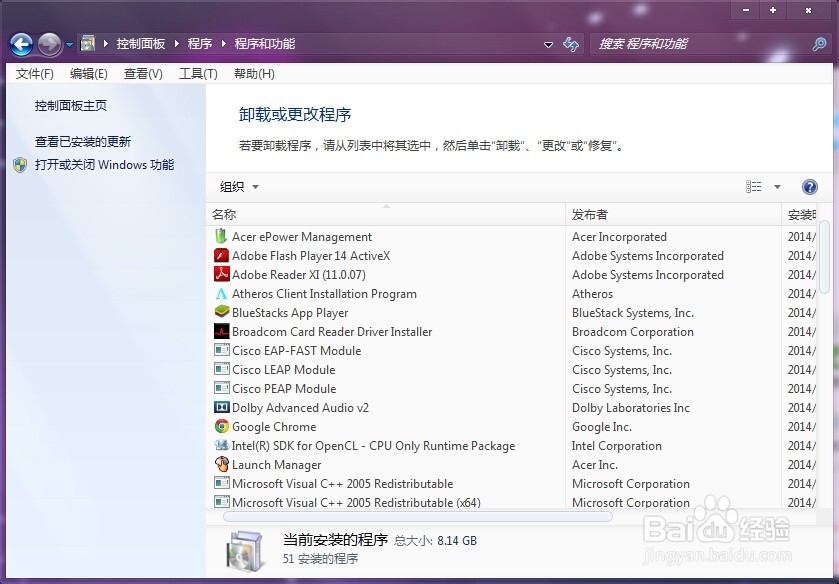Click publisher cell Atheros

592,293
